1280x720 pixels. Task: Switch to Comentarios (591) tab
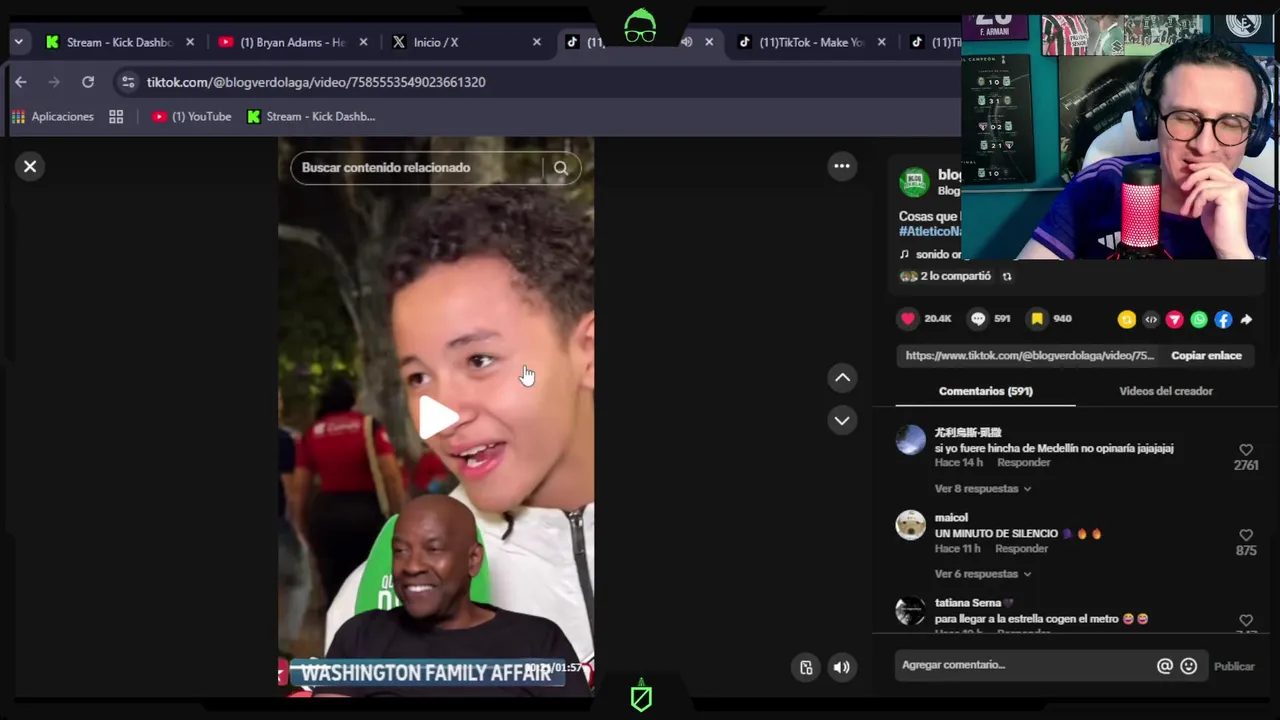click(985, 391)
